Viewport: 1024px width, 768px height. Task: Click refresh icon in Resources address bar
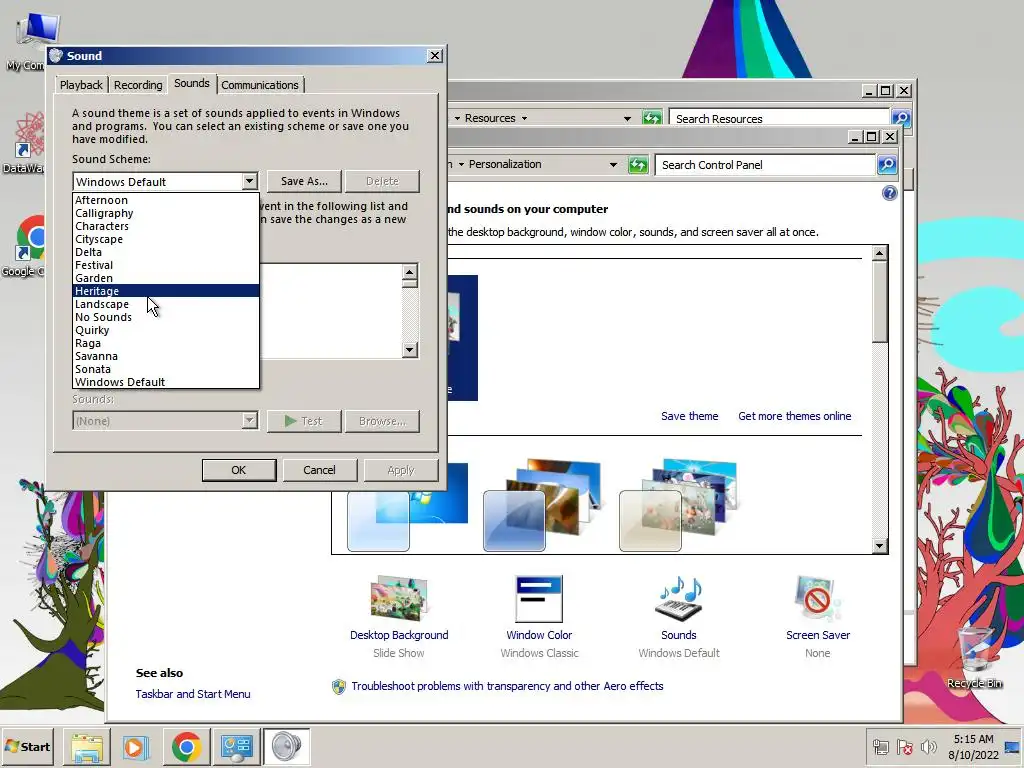coord(652,118)
